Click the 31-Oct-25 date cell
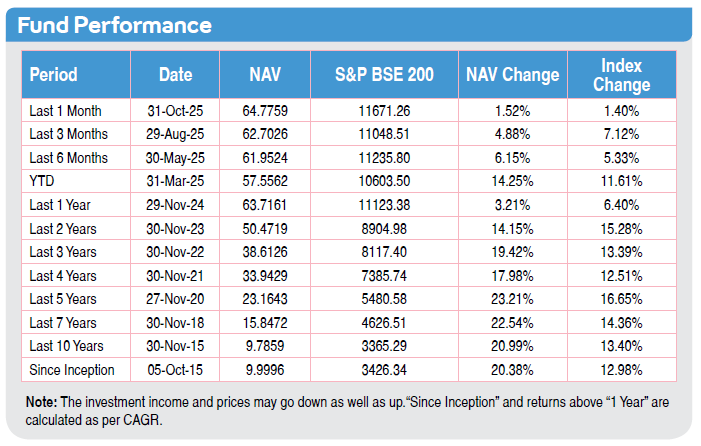The width and height of the screenshot is (701, 446). pyautogui.click(x=174, y=110)
